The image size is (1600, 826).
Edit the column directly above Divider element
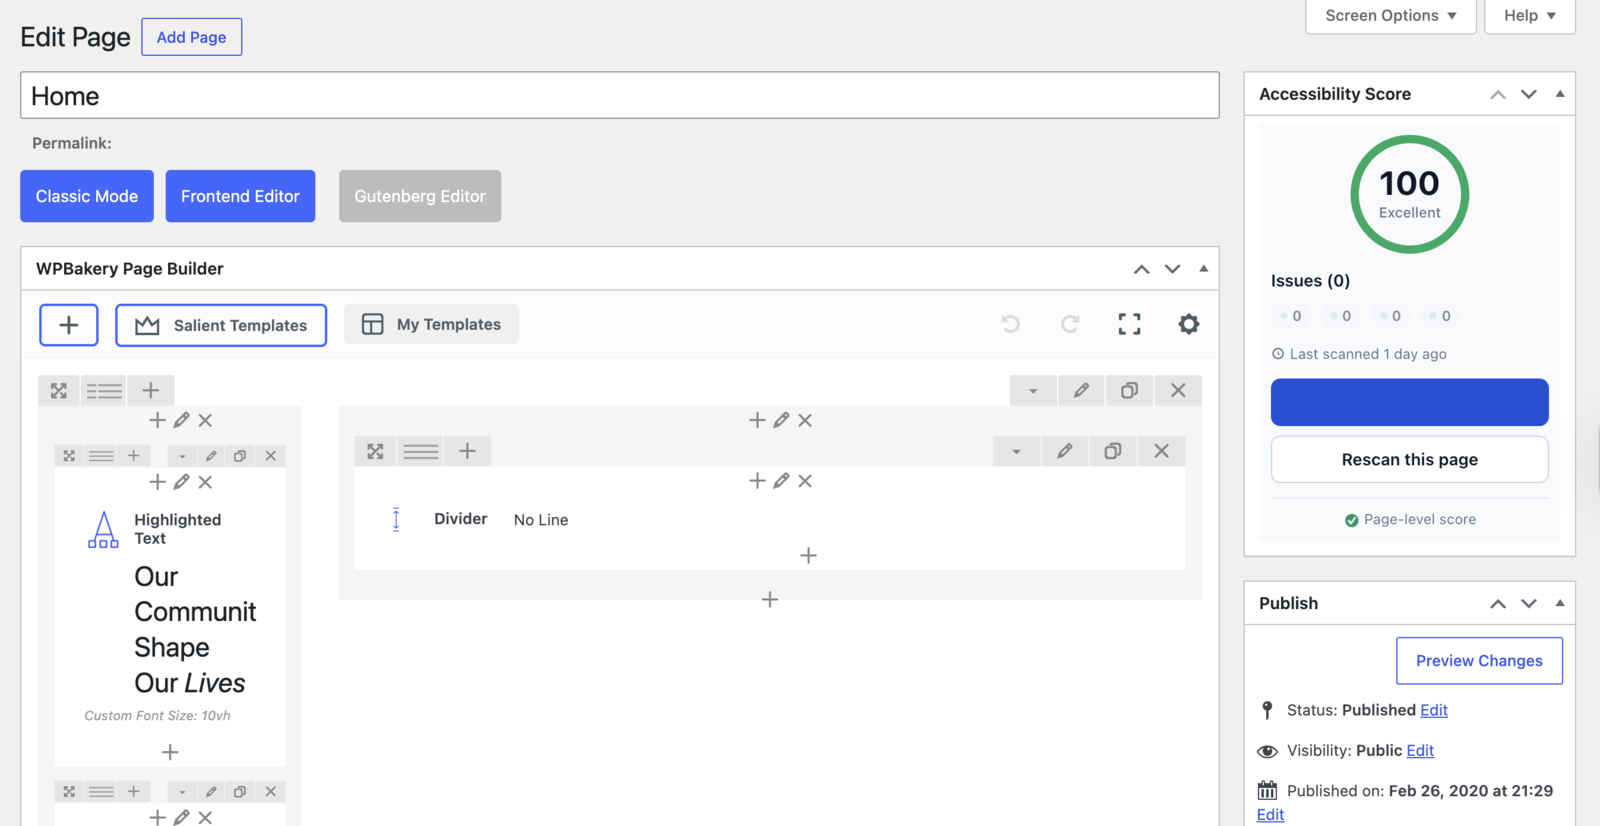coord(781,481)
